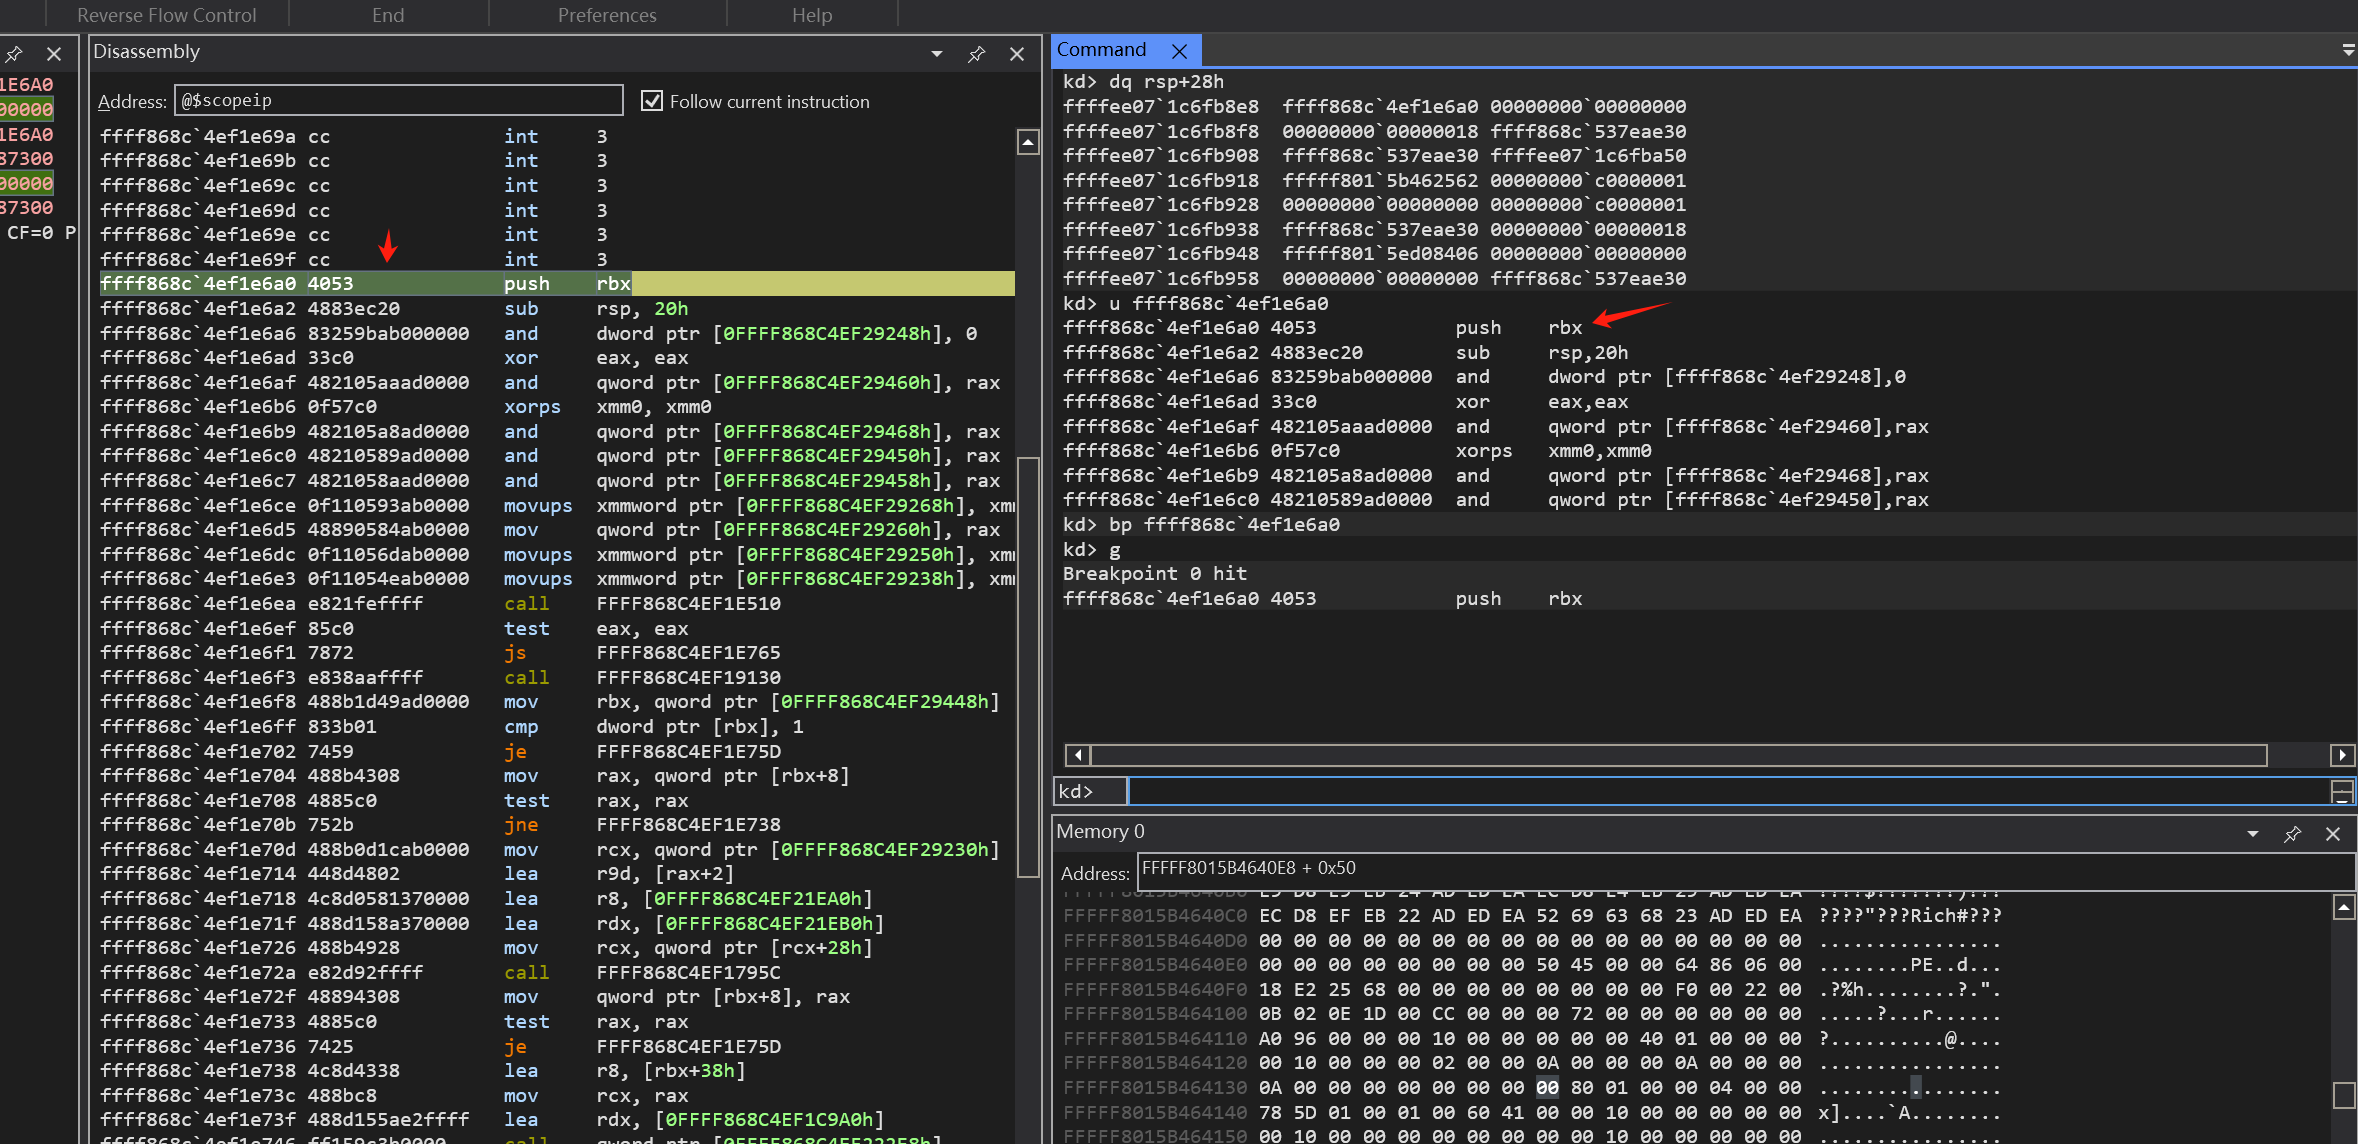
Task: Close the Memory 0 panel
Action: 2333,834
